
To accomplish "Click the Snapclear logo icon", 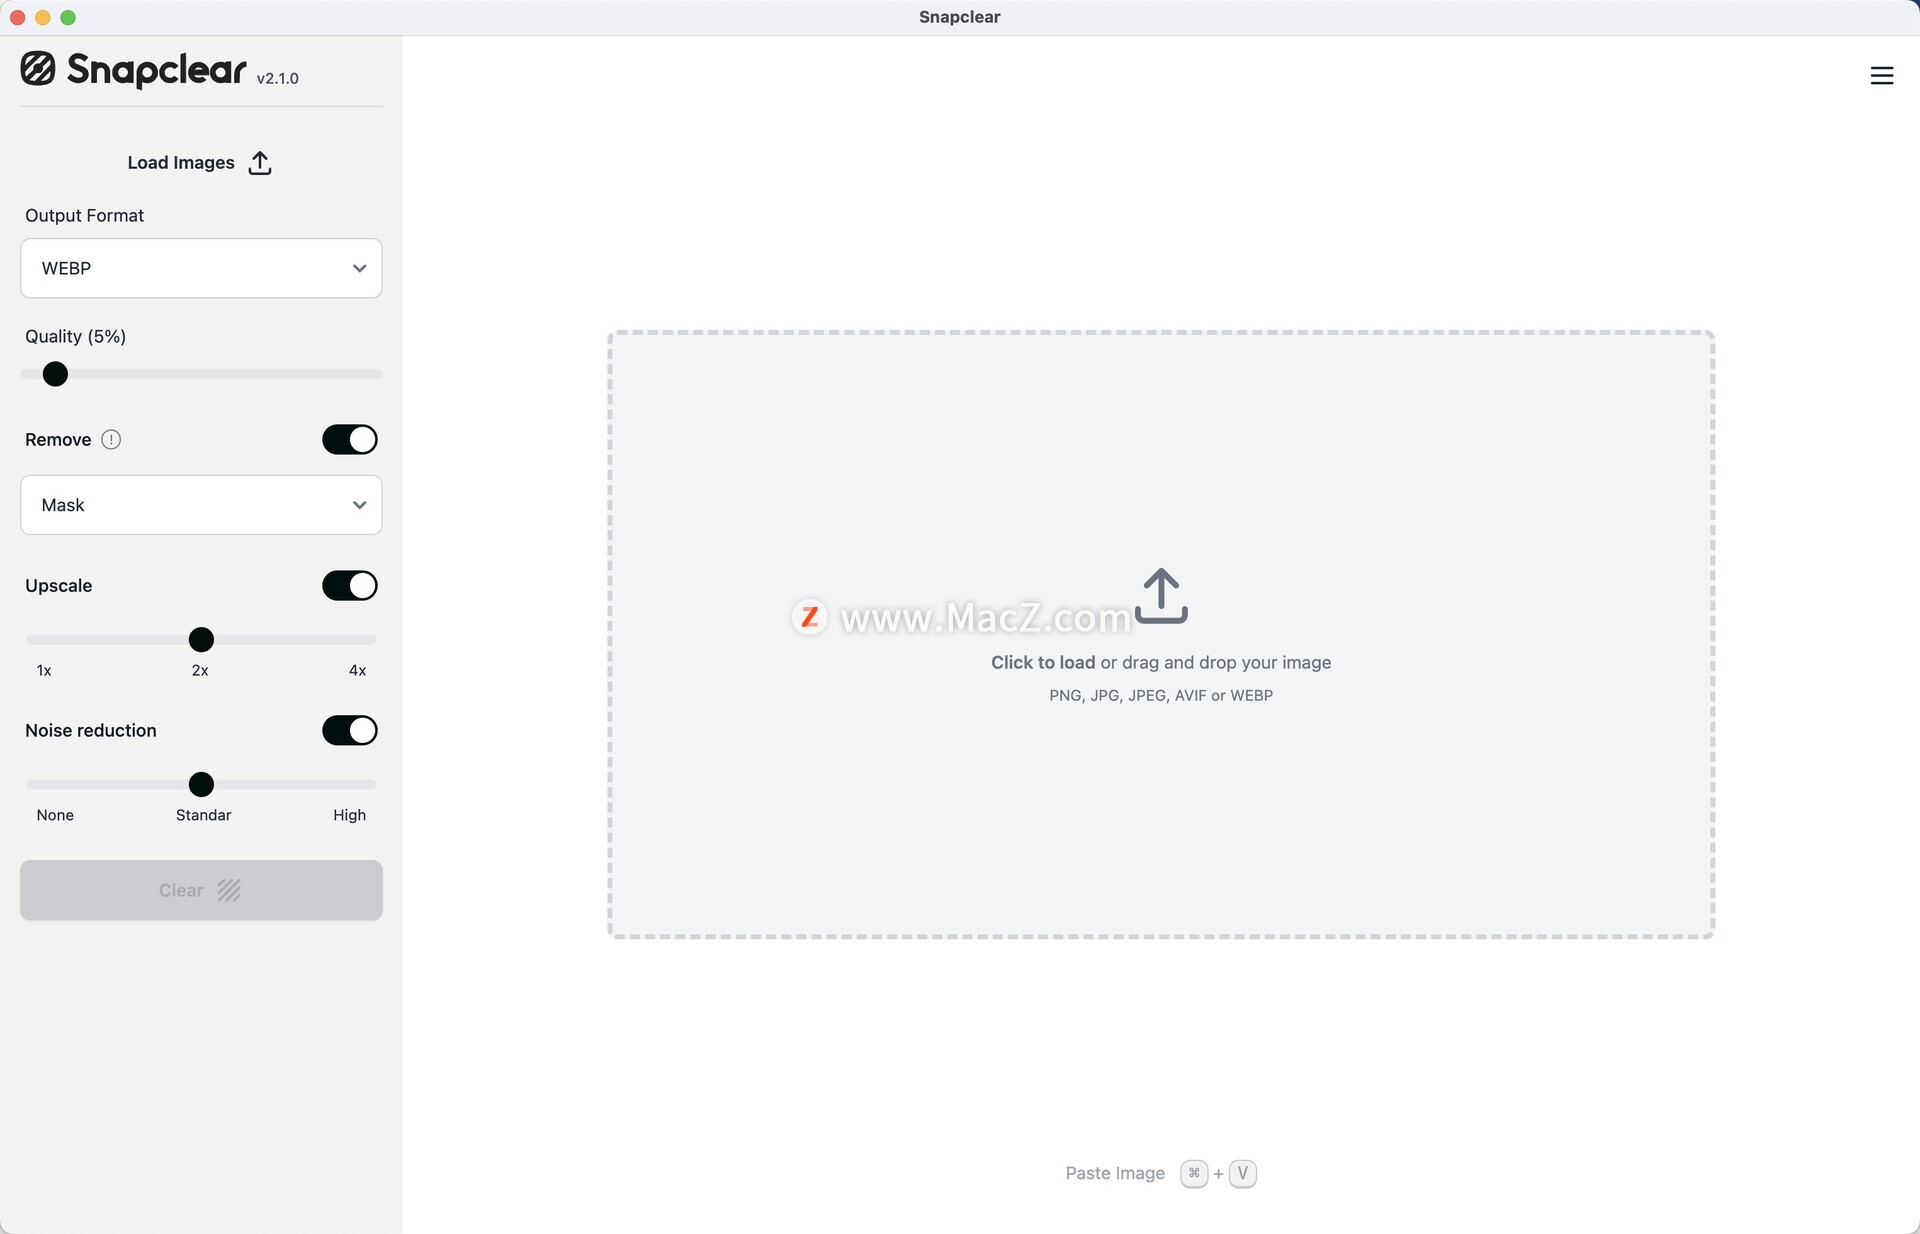I will coord(38,69).
